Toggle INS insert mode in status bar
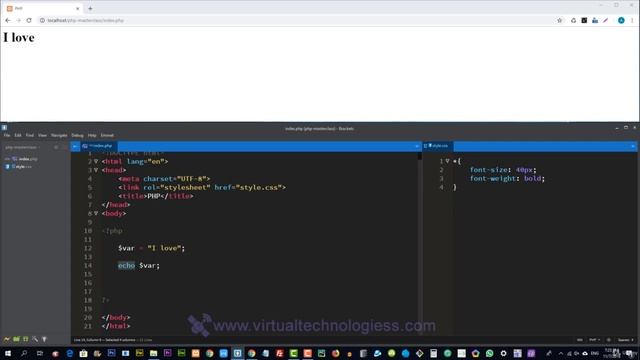 (580, 340)
